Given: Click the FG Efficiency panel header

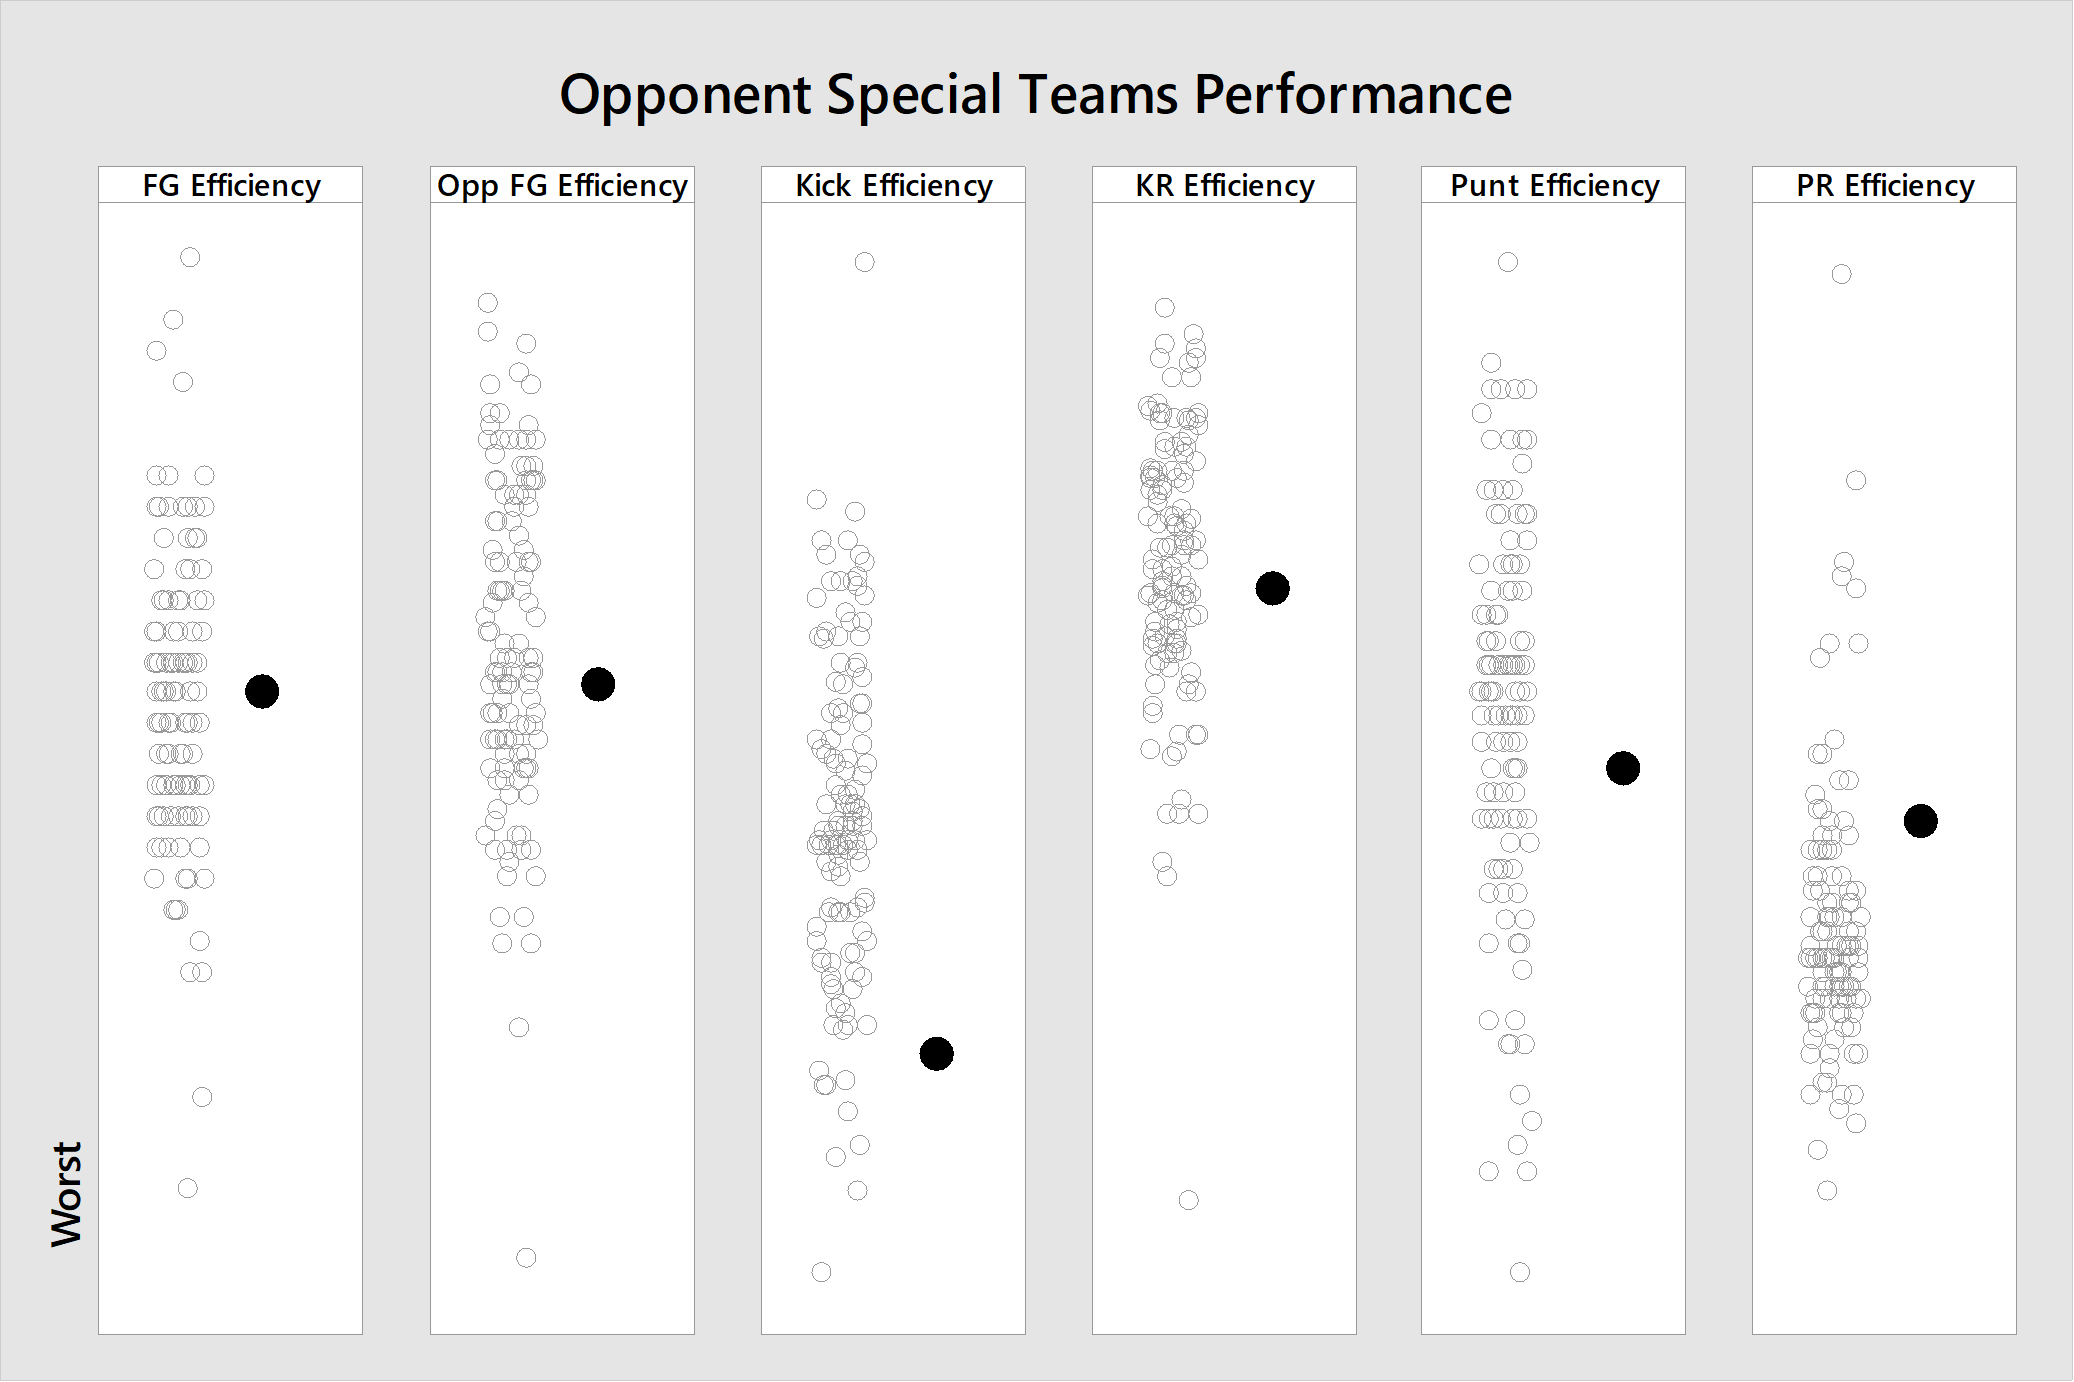Looking at the screenshot, I should coord(231,185).
